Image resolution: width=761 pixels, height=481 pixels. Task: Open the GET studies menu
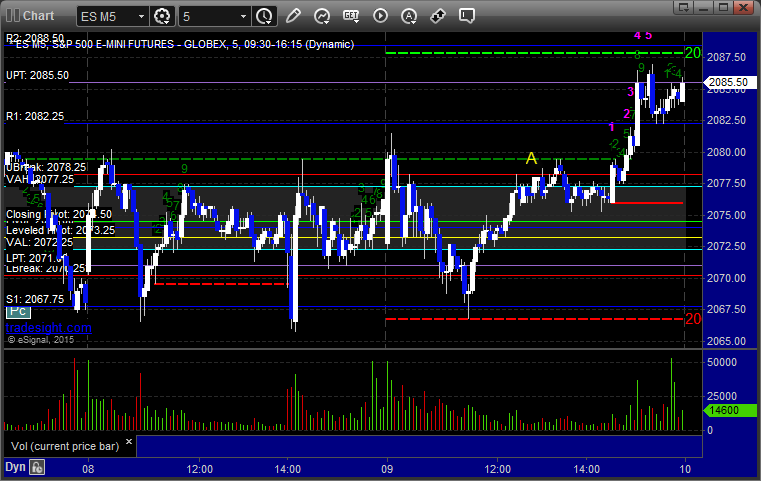(351, 16)
